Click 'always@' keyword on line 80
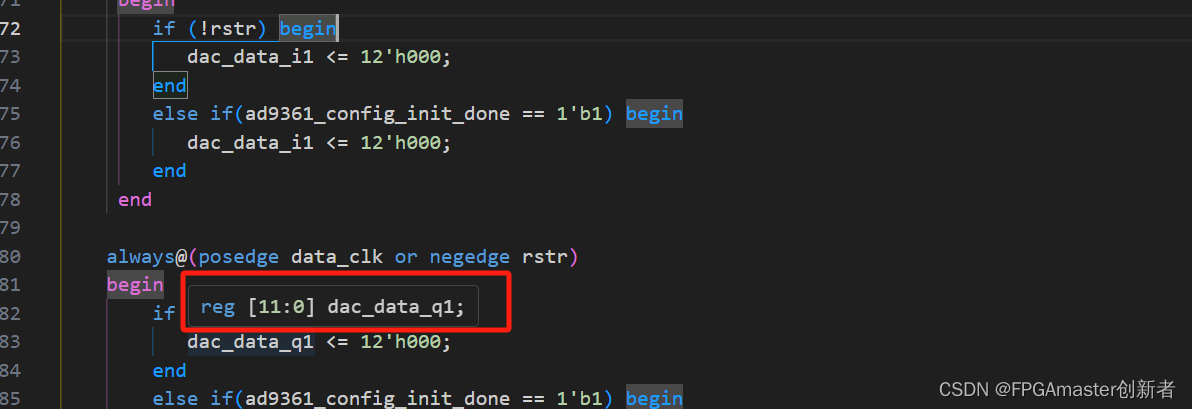The height and width of the screenshot is (409, 1192). (x=147, y=256)
